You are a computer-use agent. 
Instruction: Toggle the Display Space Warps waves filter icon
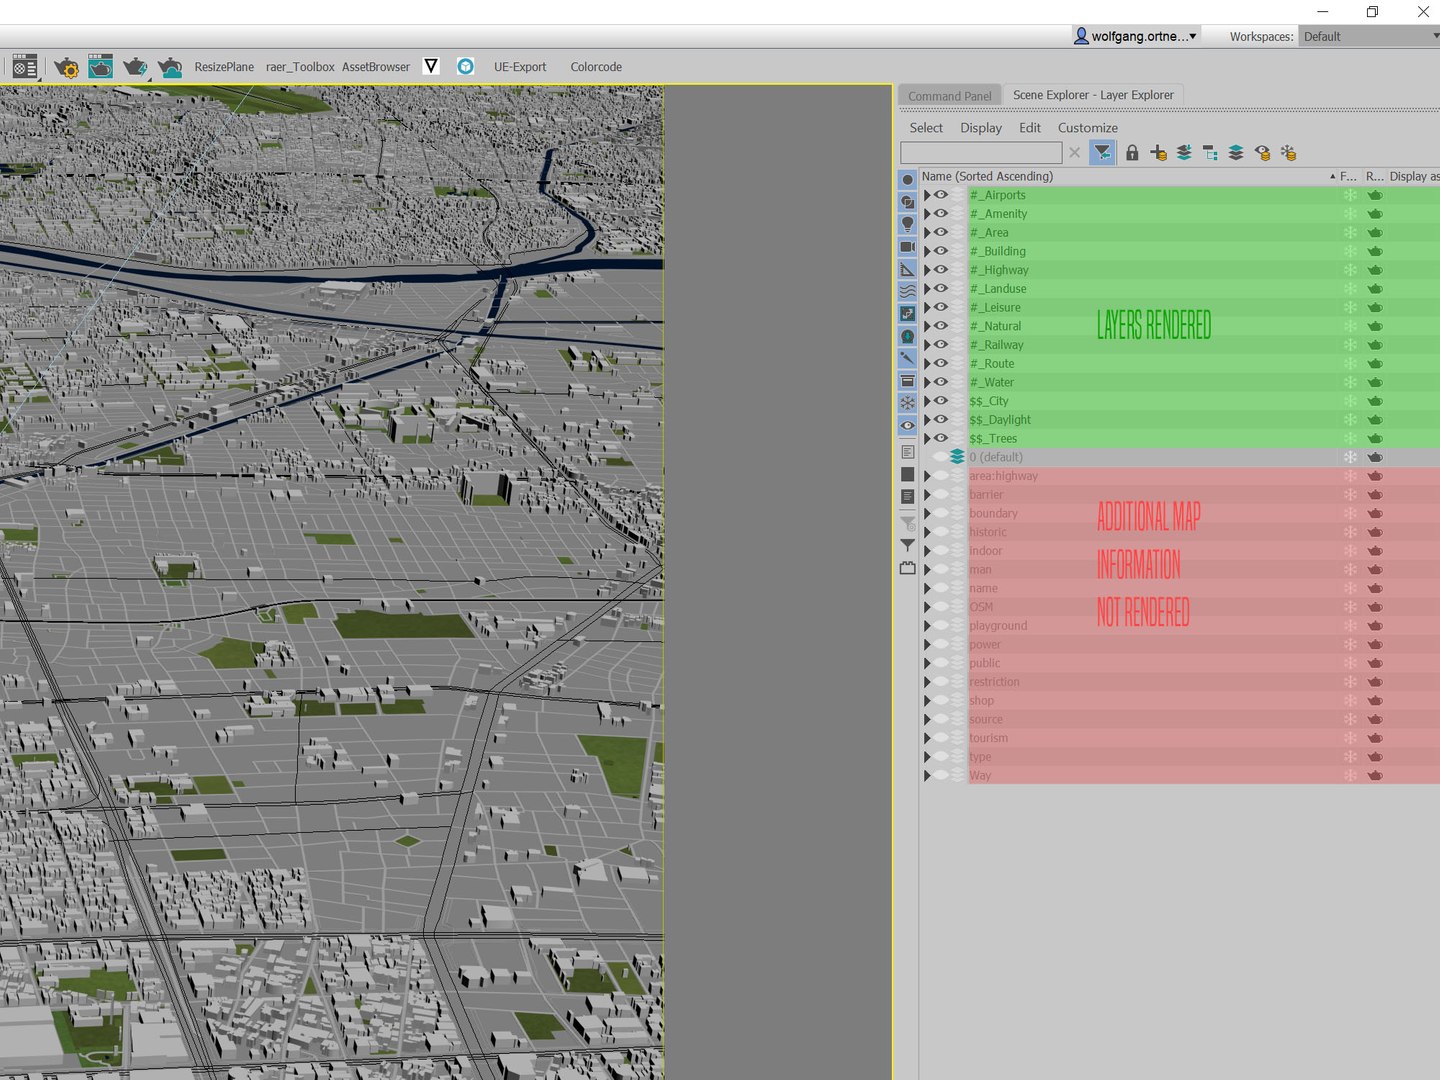click(907, 291)
